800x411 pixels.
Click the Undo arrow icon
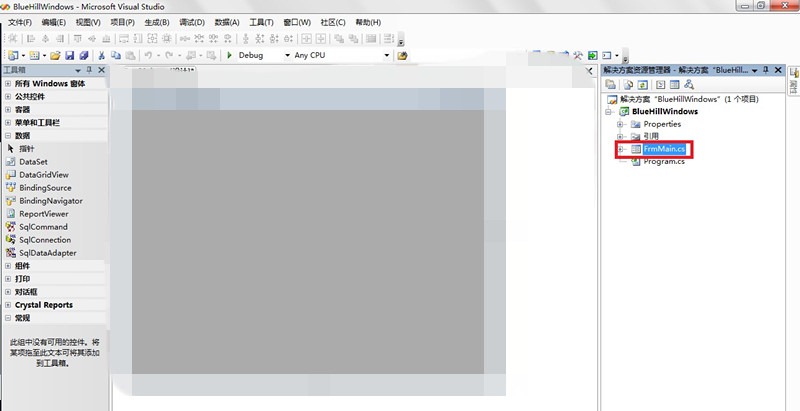(x=148, y=55)
